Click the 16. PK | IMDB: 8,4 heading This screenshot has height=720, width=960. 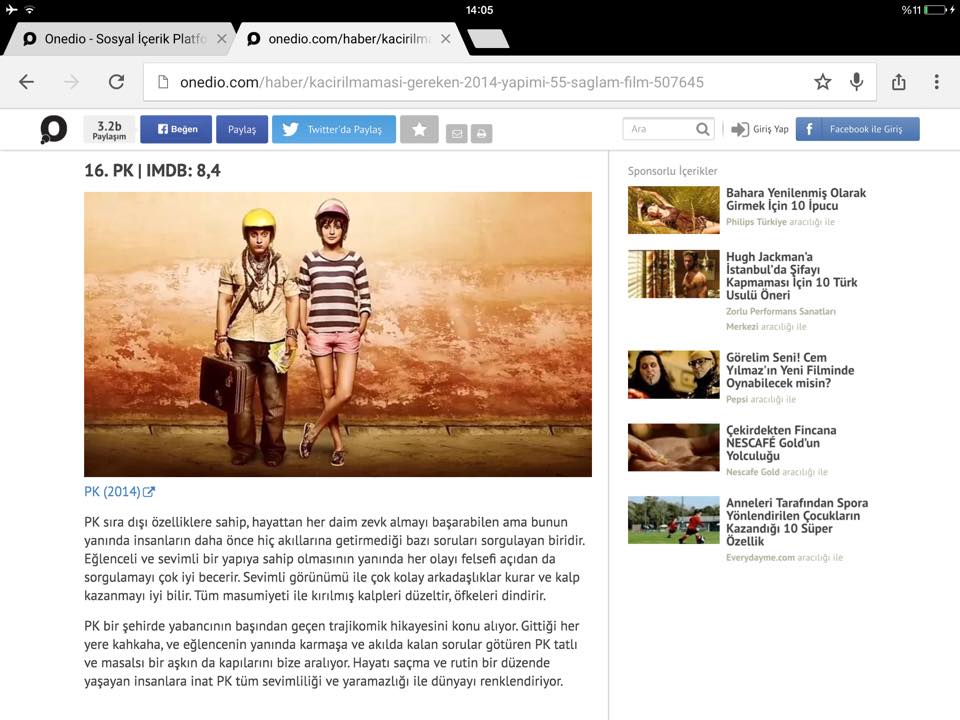152,170
